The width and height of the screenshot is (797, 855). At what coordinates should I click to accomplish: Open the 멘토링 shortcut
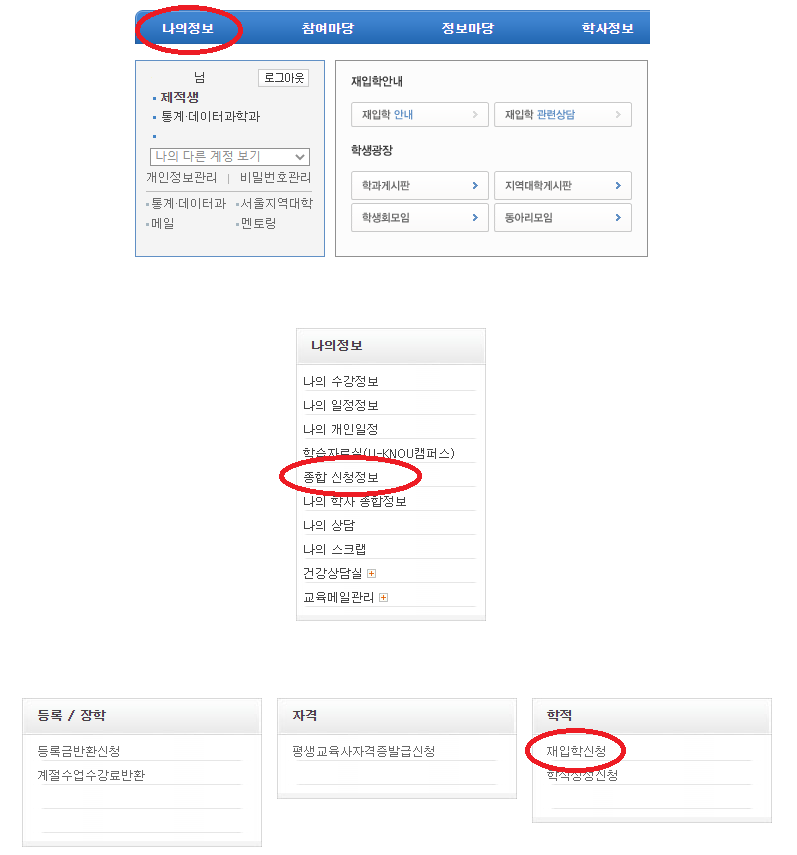(x=258, y=223)
